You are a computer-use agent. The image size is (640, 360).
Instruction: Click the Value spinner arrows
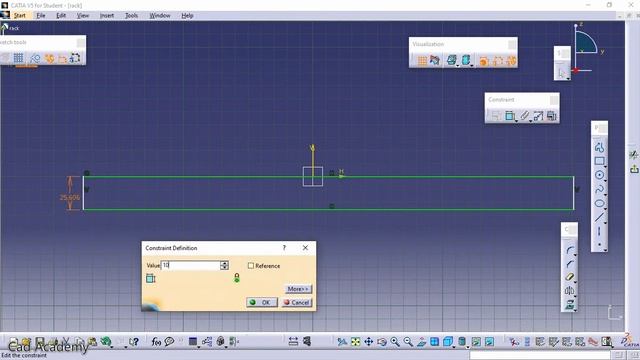(x=224, y=265)
